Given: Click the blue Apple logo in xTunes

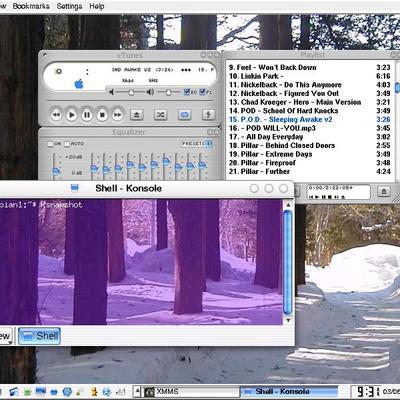Looking at the screenshot, I should click(79, 84).
